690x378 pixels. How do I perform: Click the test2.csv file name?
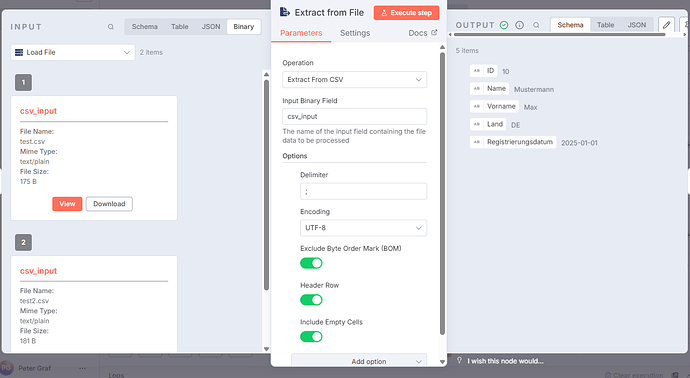point(34,301)
